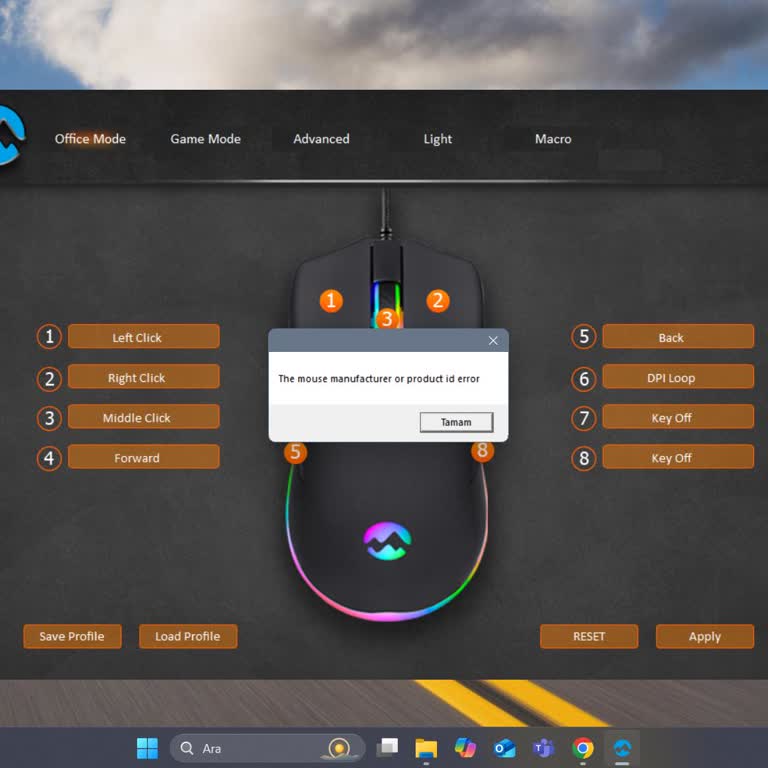
Task: Click the Tamam button in error dialog
Action: click(456, 422)
